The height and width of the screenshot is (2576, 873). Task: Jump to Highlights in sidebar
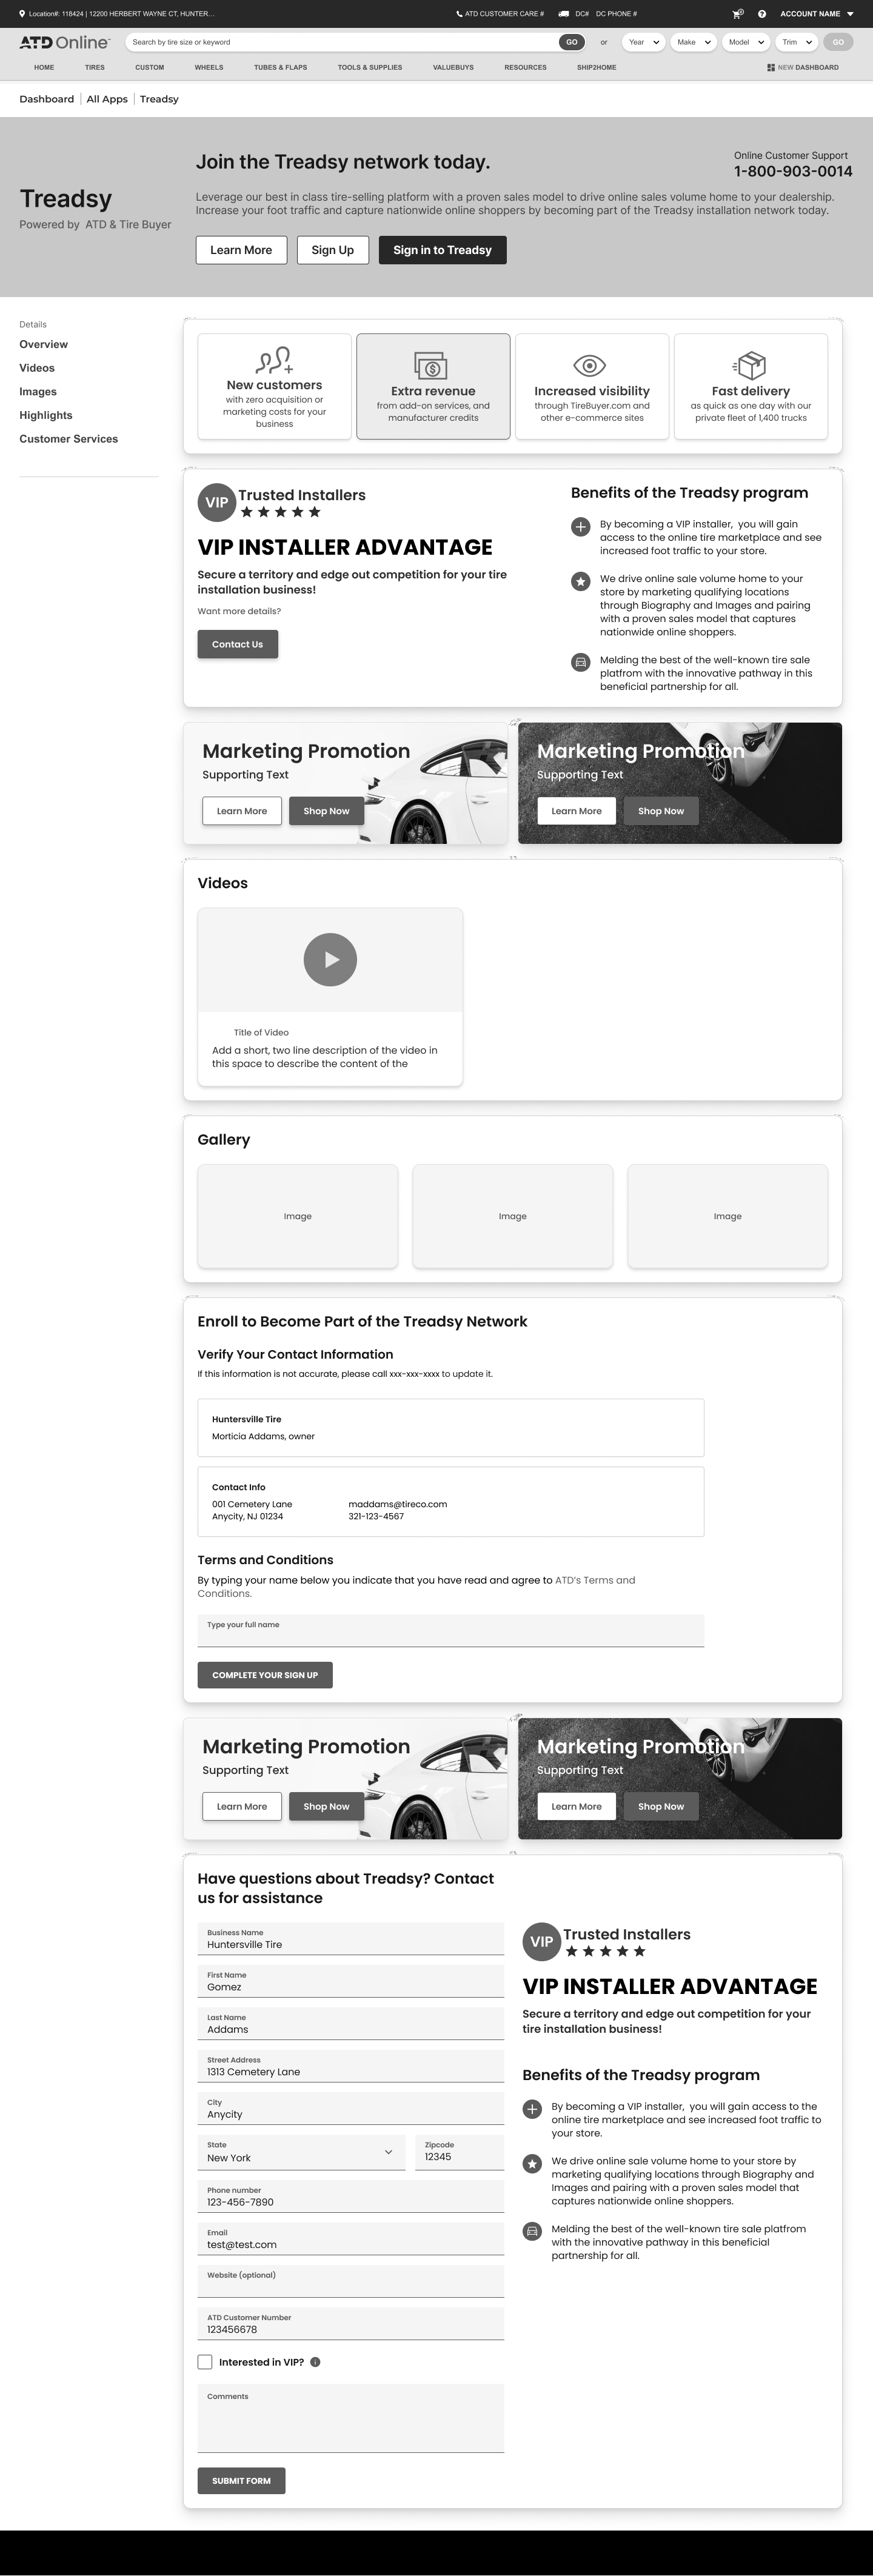(x=46, y=415)
